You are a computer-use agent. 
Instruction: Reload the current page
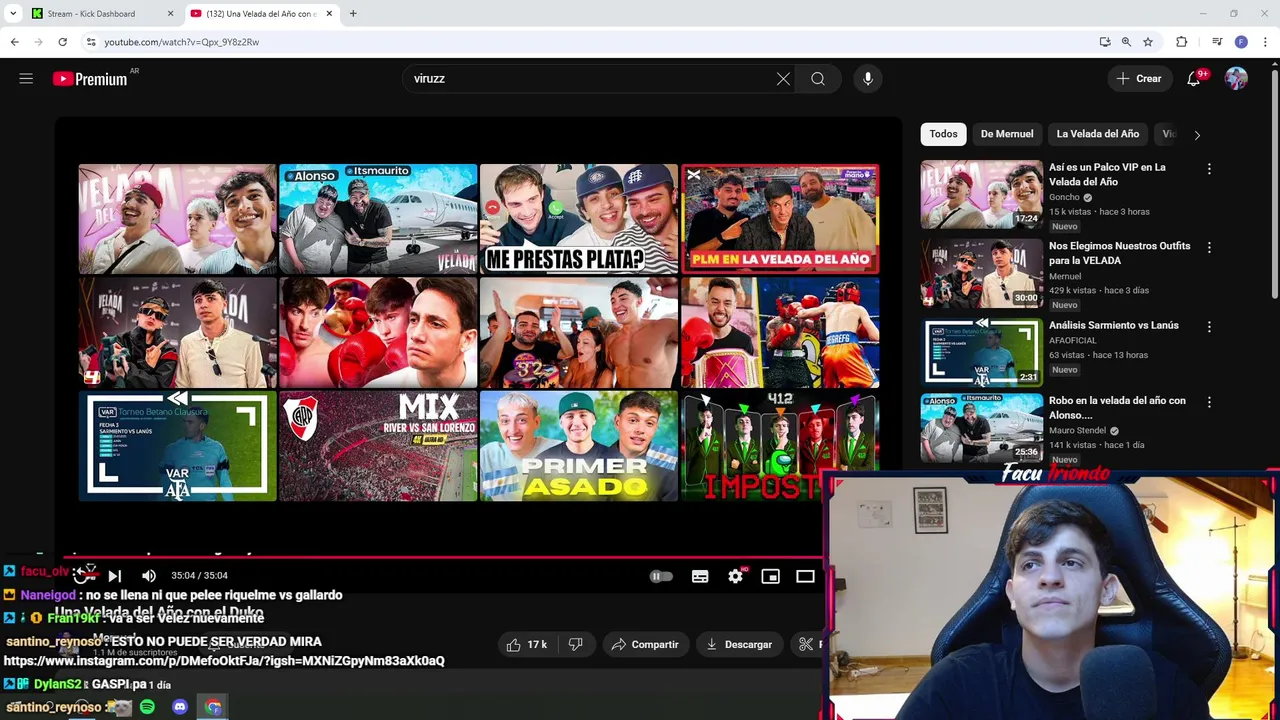click(x=62, y=42)
